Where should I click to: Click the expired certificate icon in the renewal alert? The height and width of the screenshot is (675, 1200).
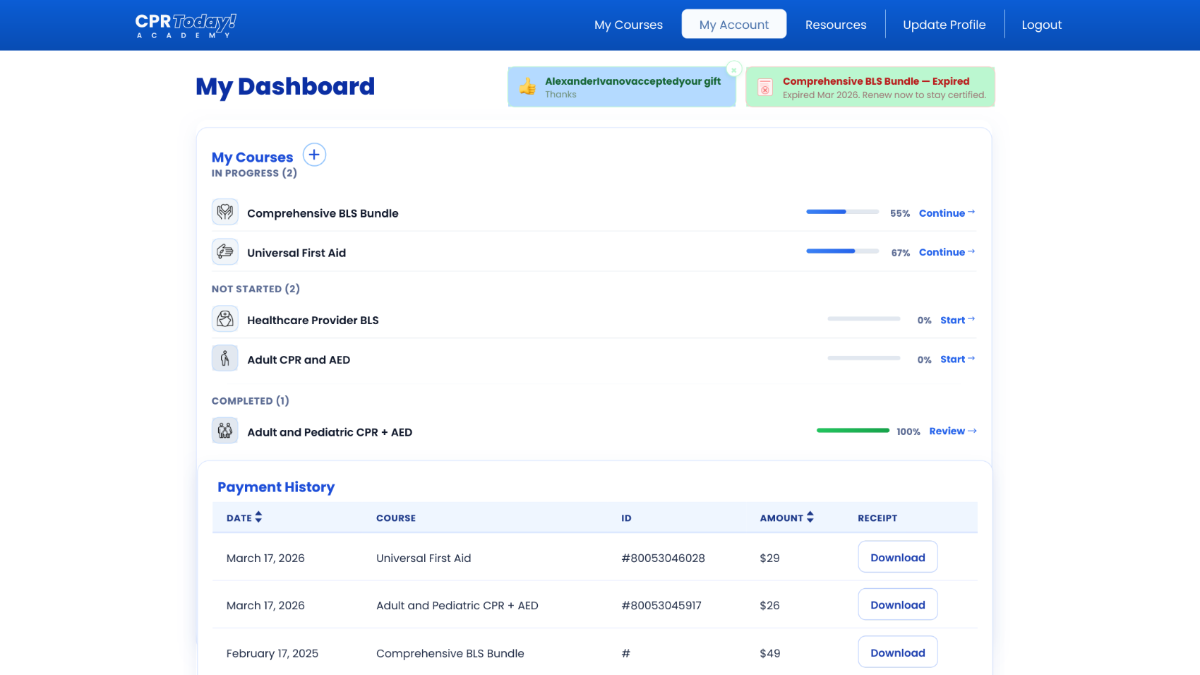pos(765,87)
